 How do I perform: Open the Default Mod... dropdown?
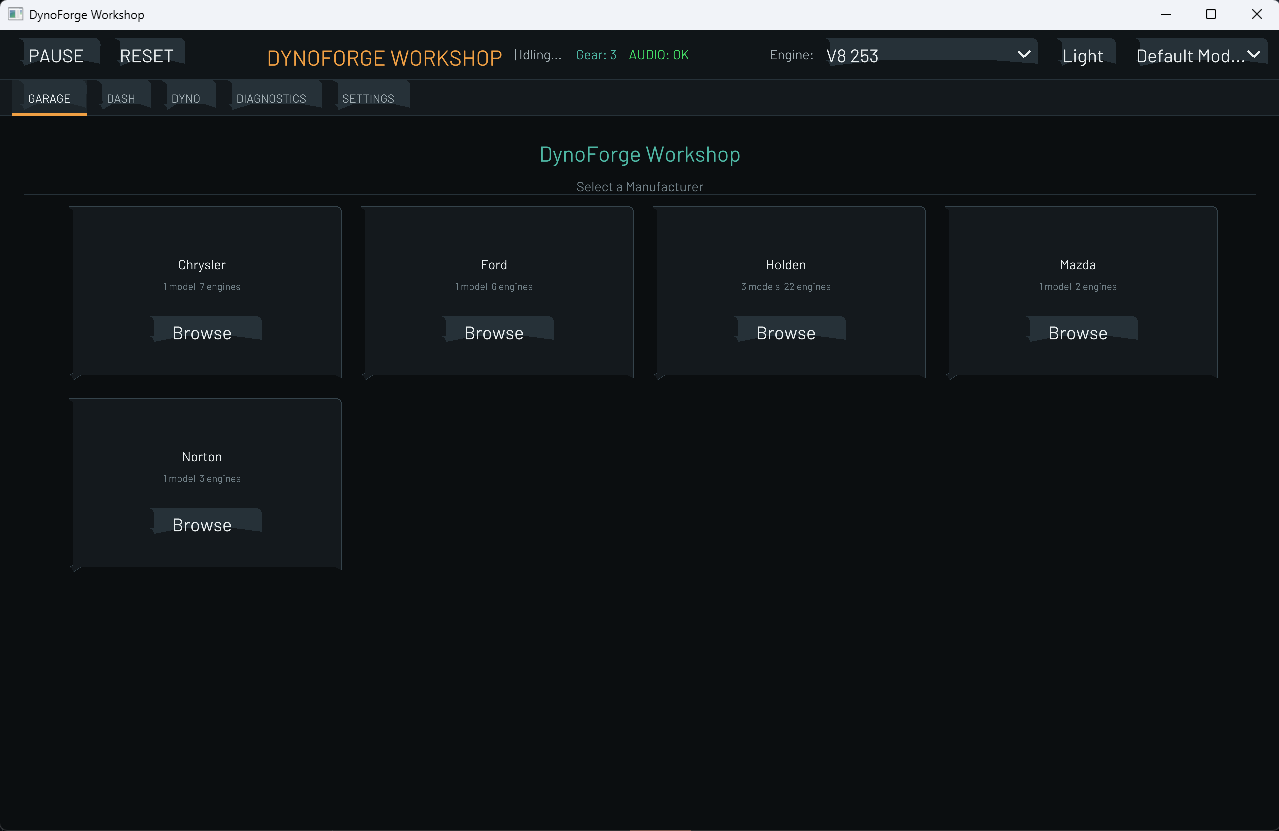[x=1200, y=55]
